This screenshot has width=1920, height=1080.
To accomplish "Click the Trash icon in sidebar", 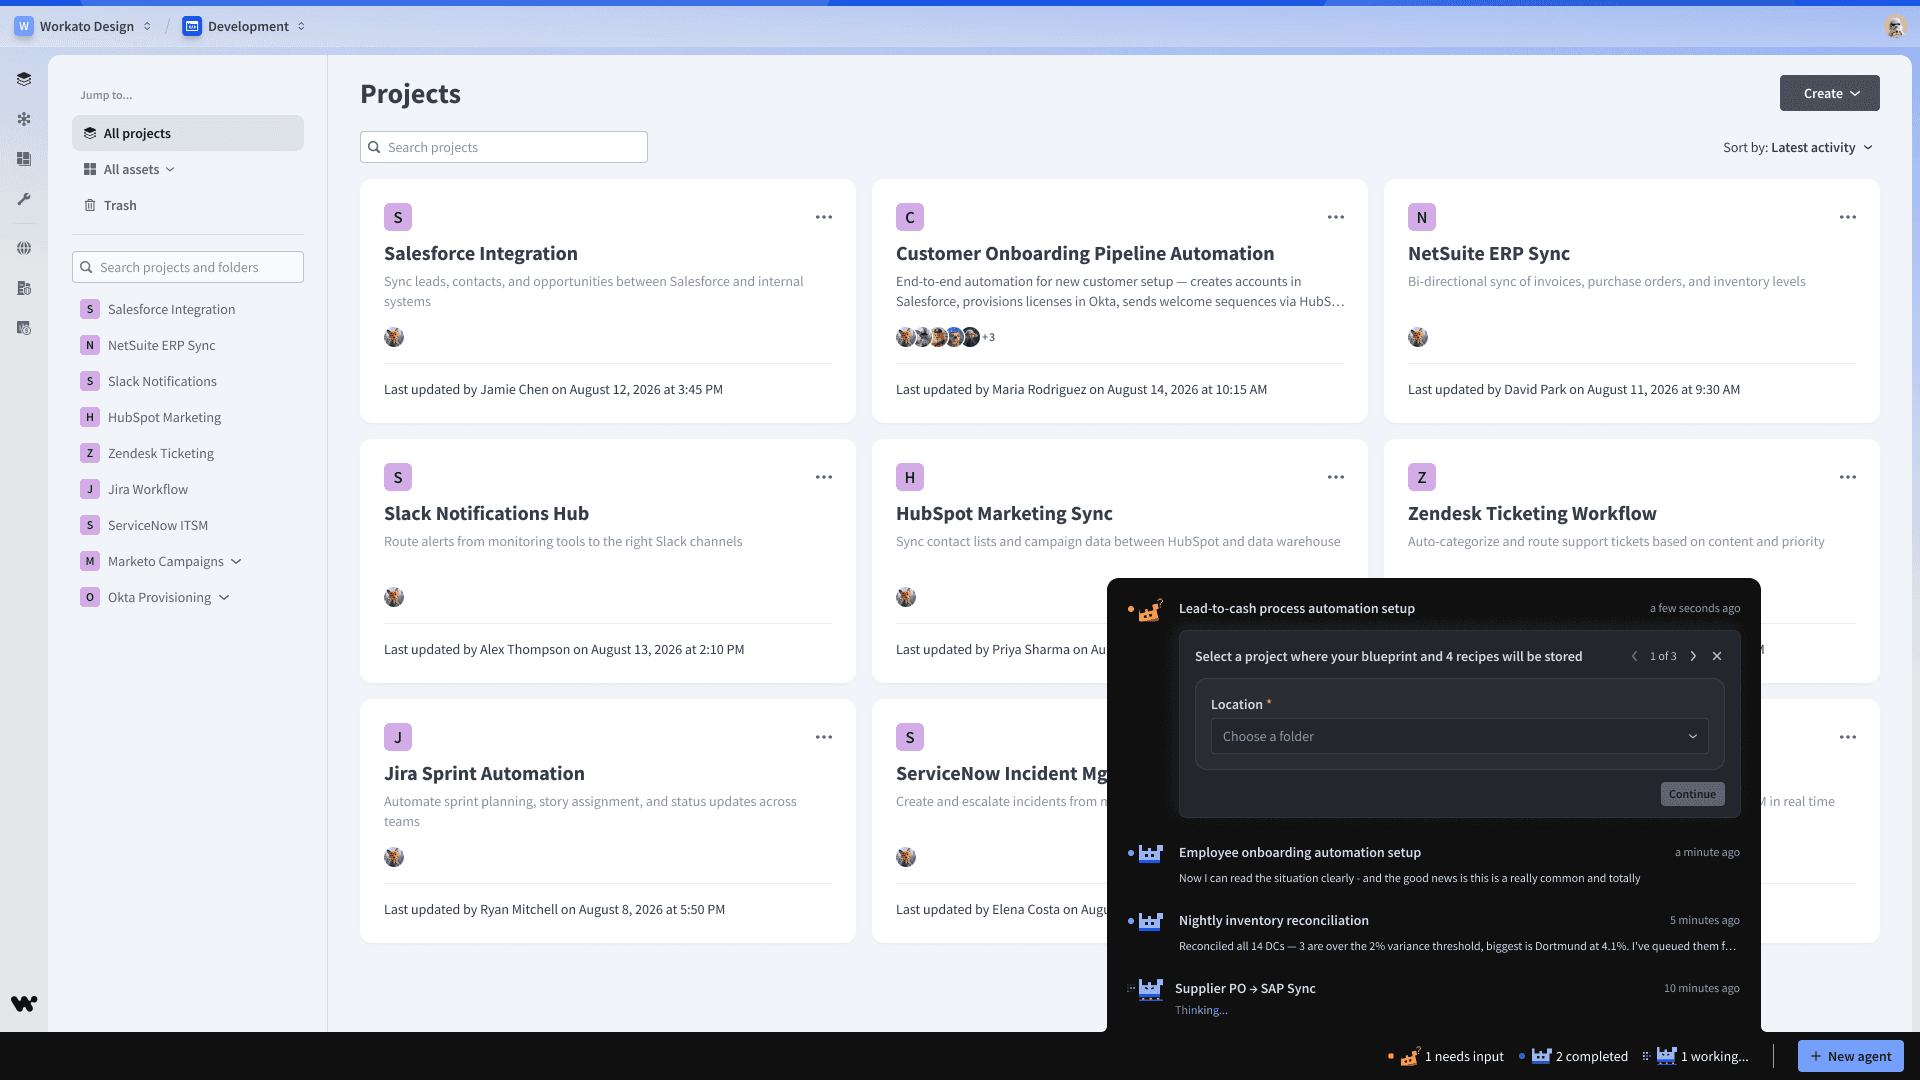I will point(90,205).
